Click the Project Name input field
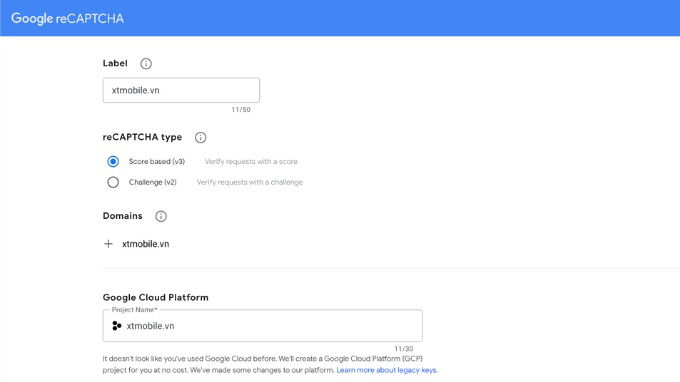This screenshot has width=680, height=382. tap(263, 326)
